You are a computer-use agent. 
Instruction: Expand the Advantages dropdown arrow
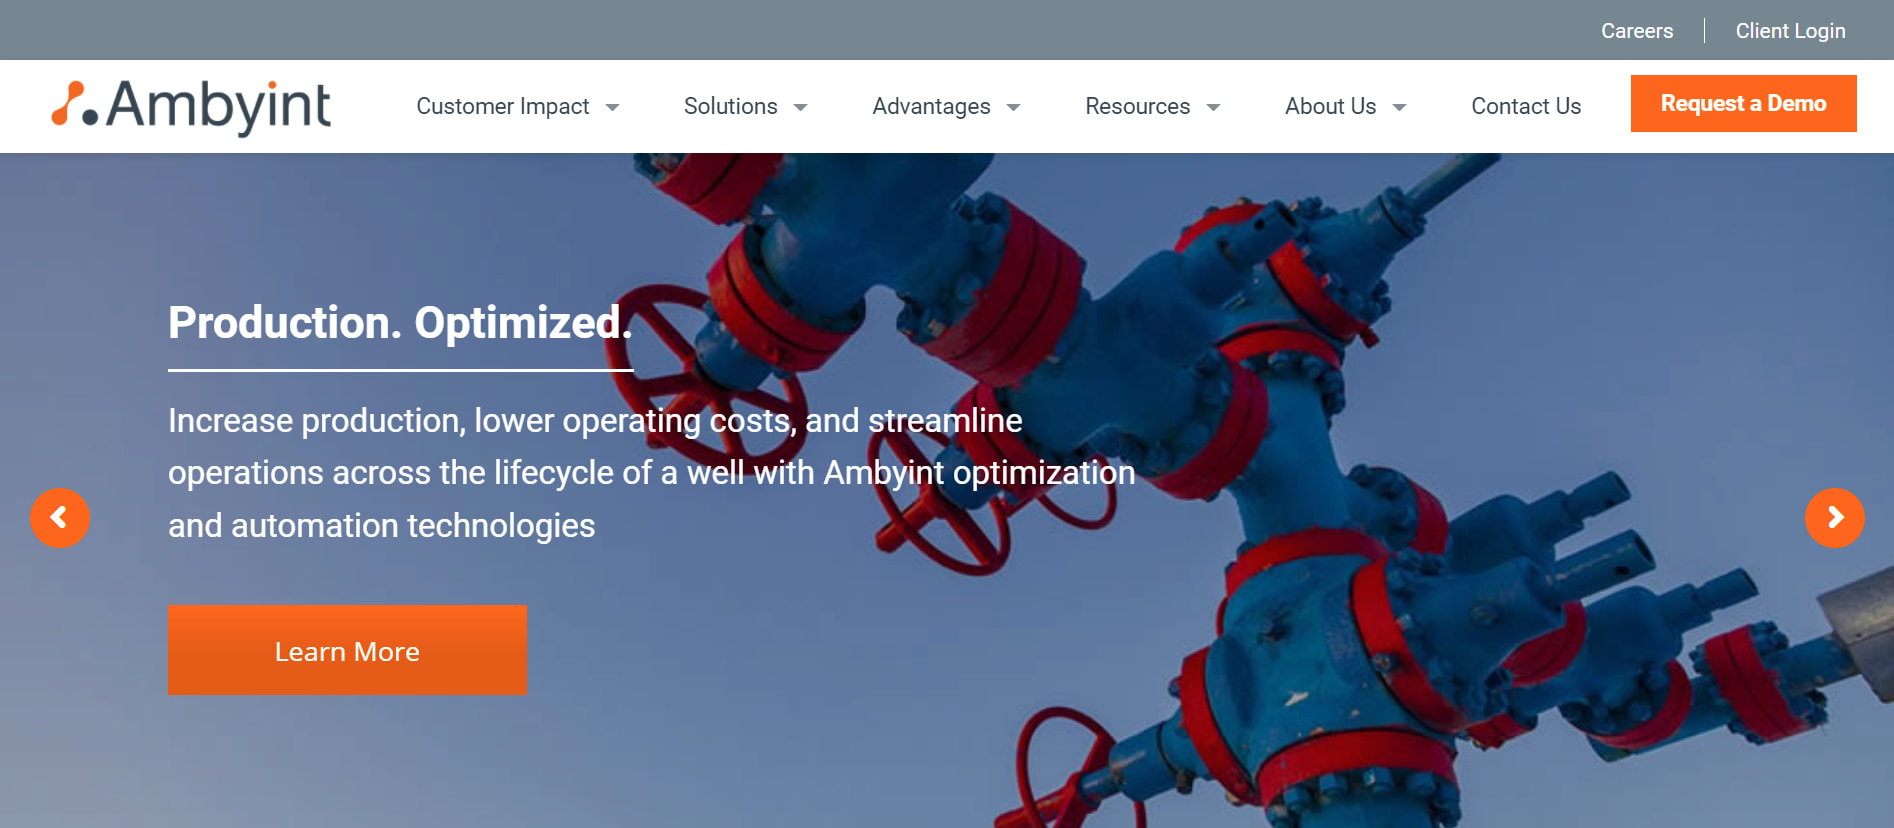click(1013, 107)
